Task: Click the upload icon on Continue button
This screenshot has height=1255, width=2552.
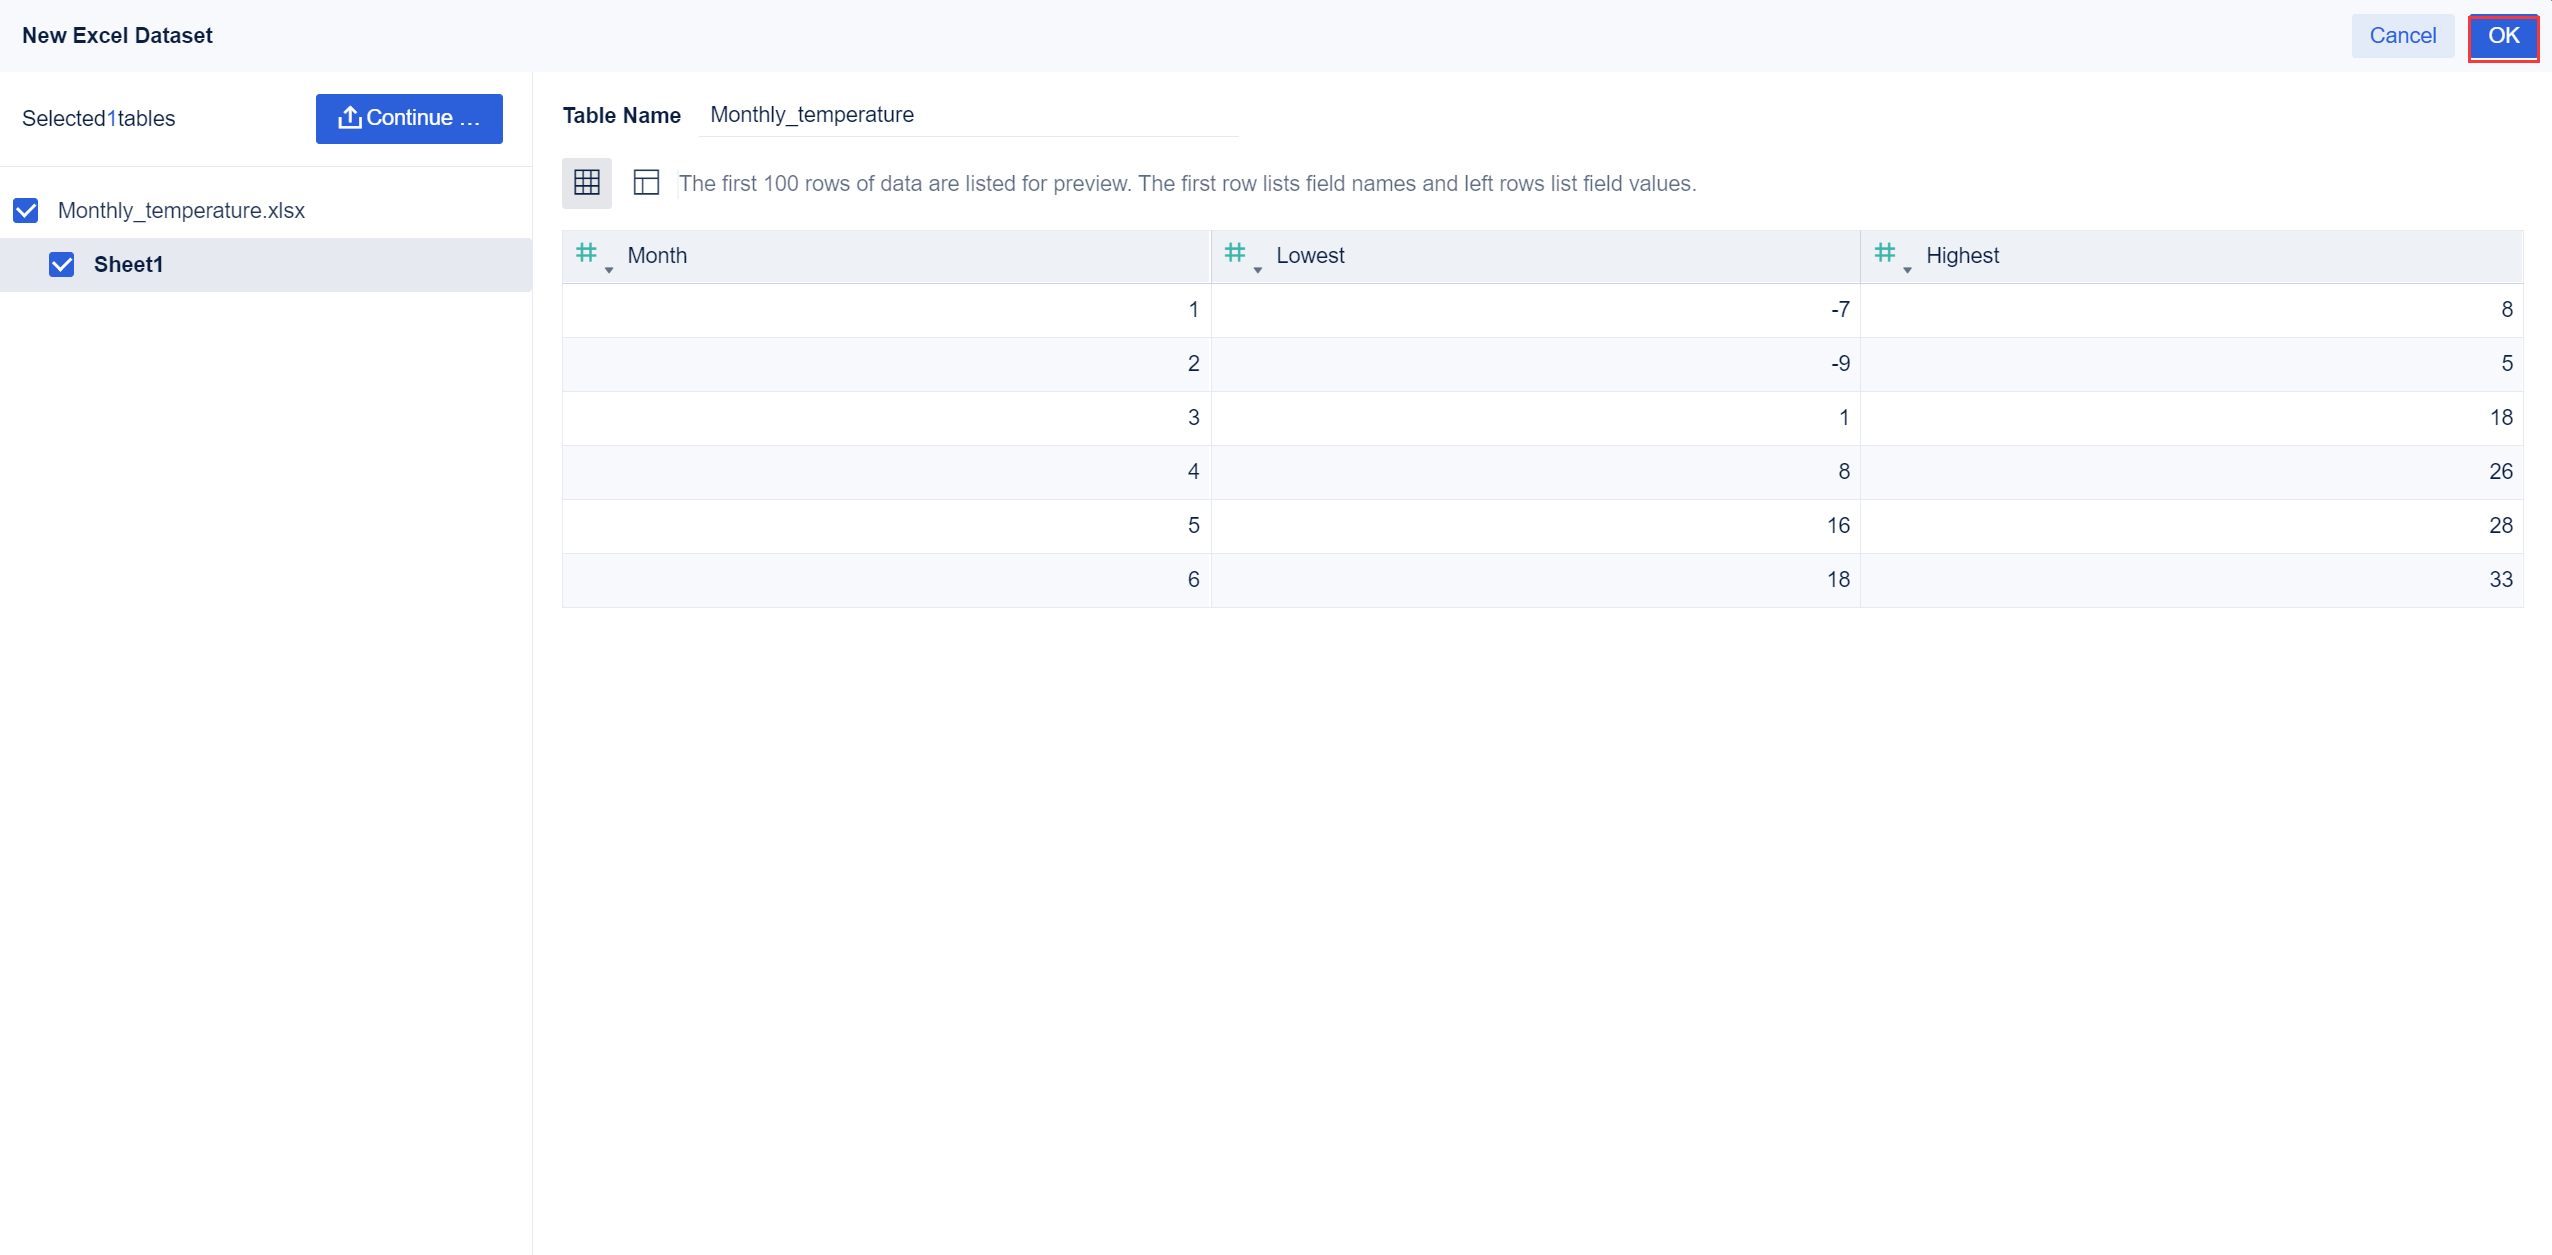Action: [x=349, y=118]
